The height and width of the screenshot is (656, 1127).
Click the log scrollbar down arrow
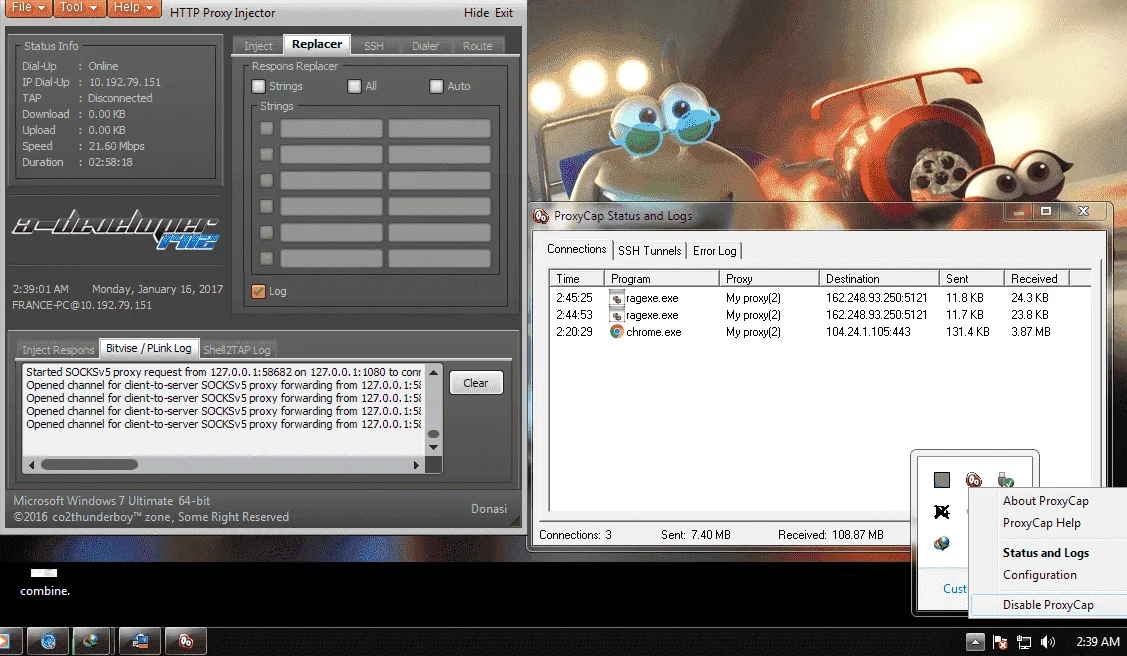[433, 448]
